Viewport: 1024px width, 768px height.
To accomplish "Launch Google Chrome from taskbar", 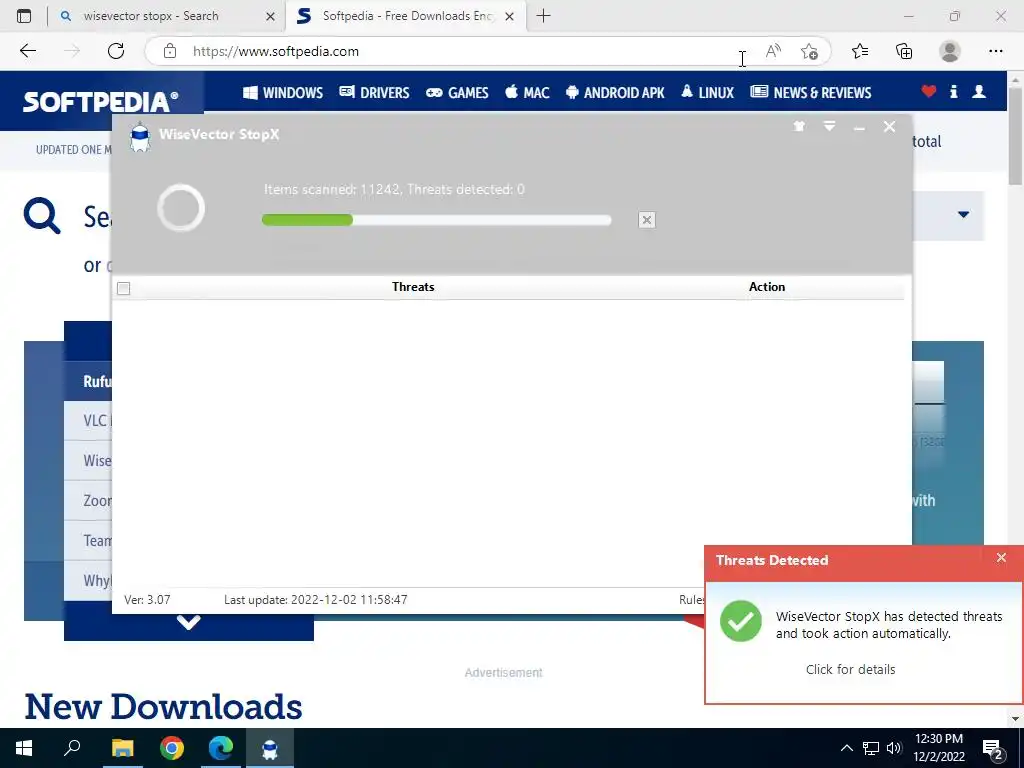I will pos(172,748).
